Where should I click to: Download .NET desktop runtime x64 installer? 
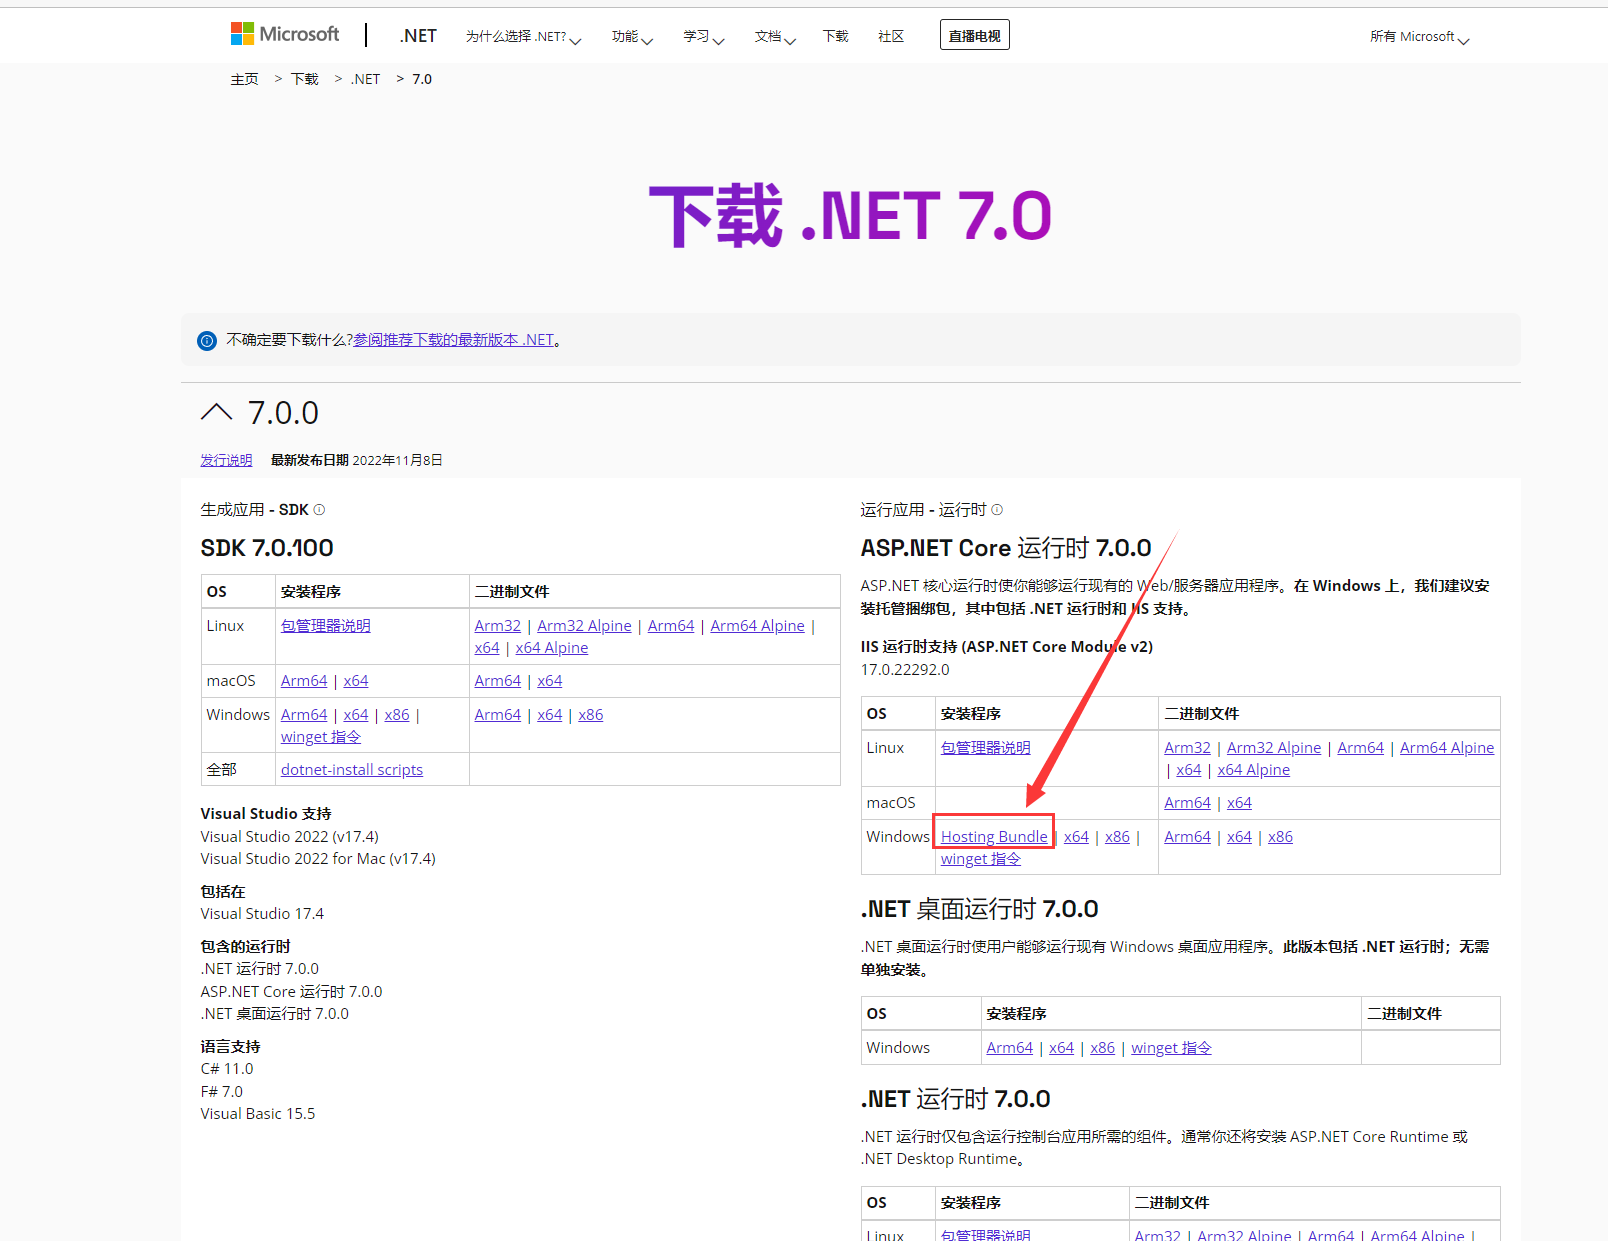click(x=1061, y=1048)
